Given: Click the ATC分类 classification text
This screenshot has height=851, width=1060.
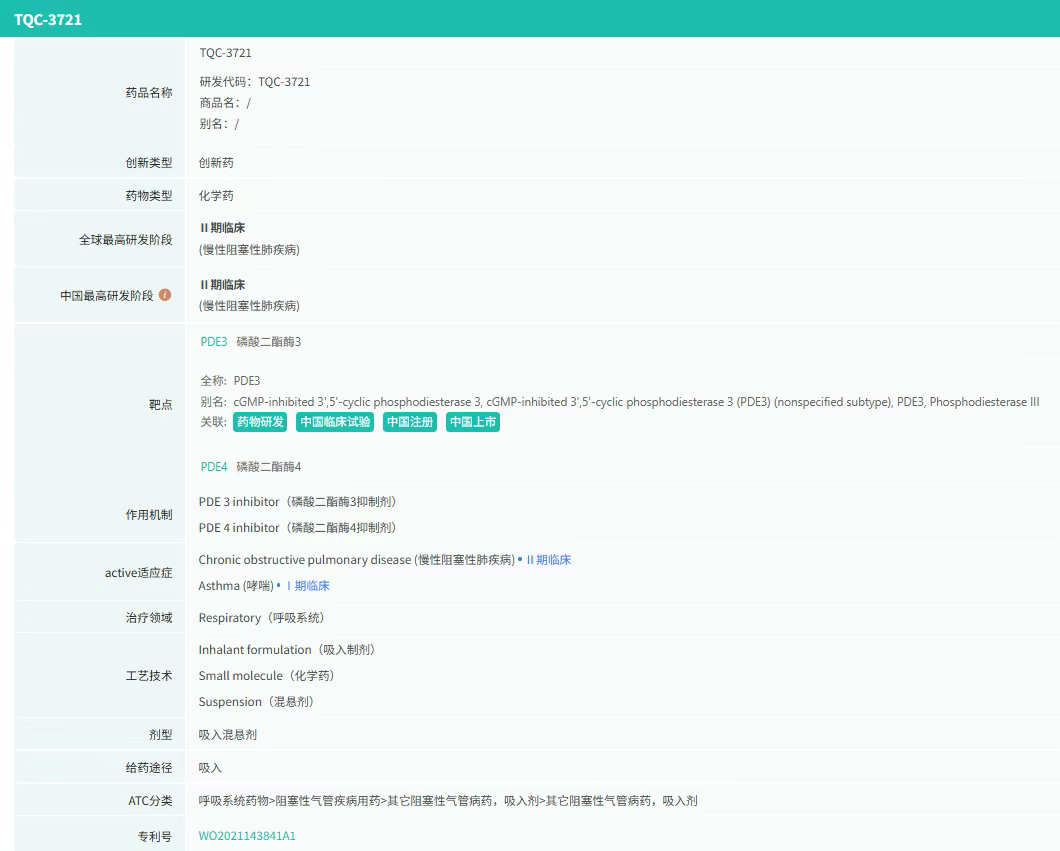Looking at the screenshot, I should coord(447,801).
